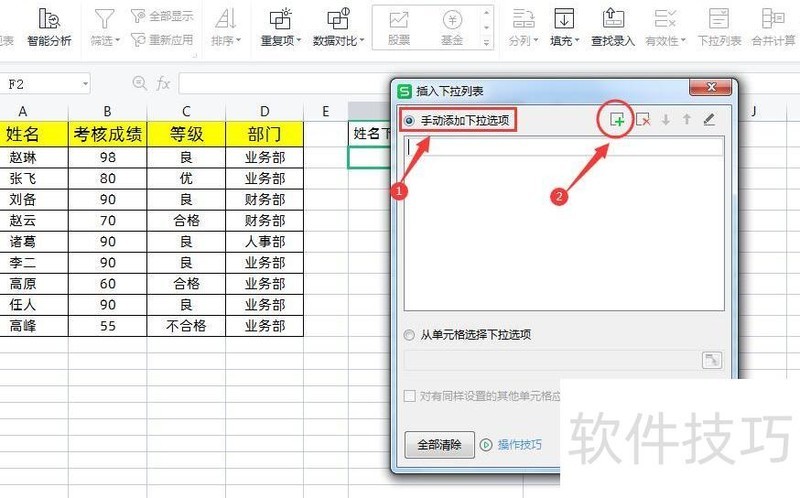Select column C header
This screenshot has height=498, width=800.
click(x=186, y=111)
